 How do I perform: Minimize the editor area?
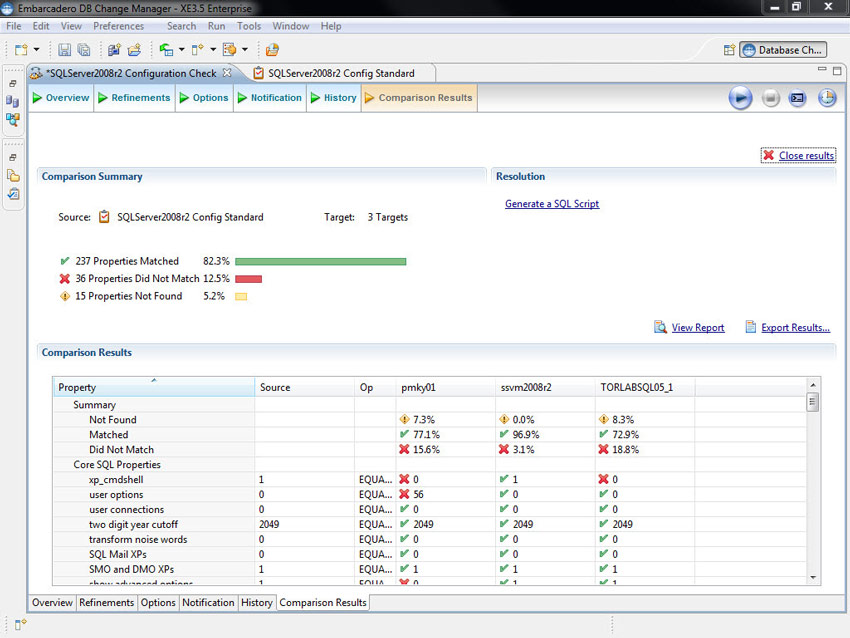(x=822, y=69)
